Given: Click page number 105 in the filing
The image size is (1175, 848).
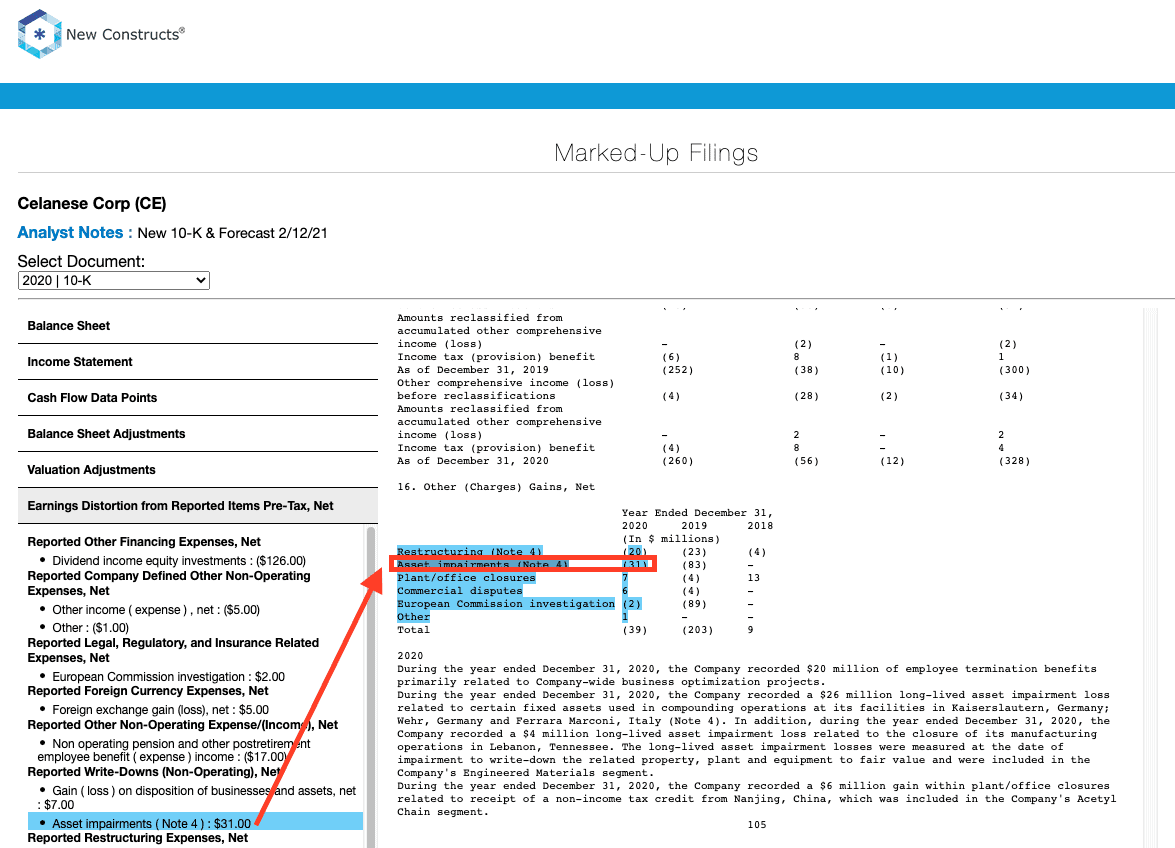Looking at the screenshot, I should (757, 825).
